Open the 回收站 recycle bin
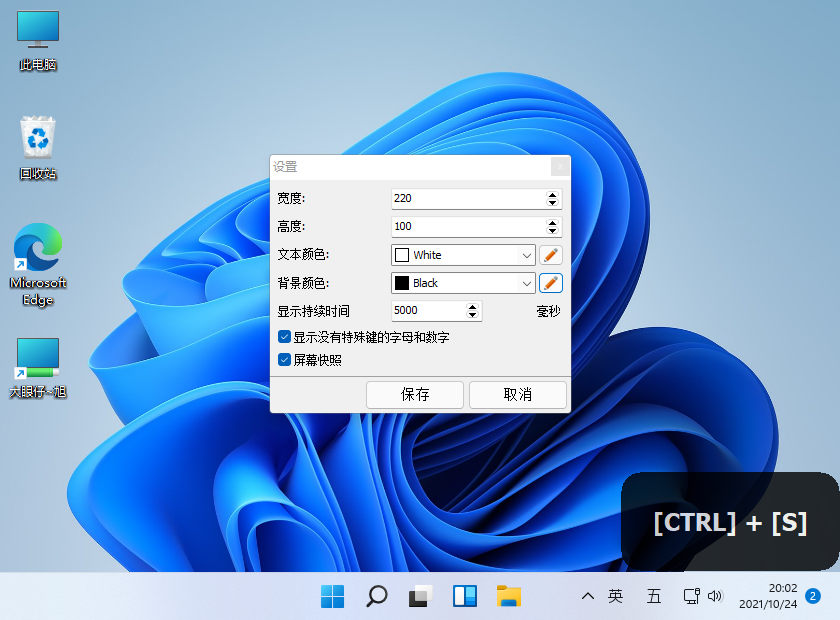Screen dimensions: 840x620 (x=36, y=133)
